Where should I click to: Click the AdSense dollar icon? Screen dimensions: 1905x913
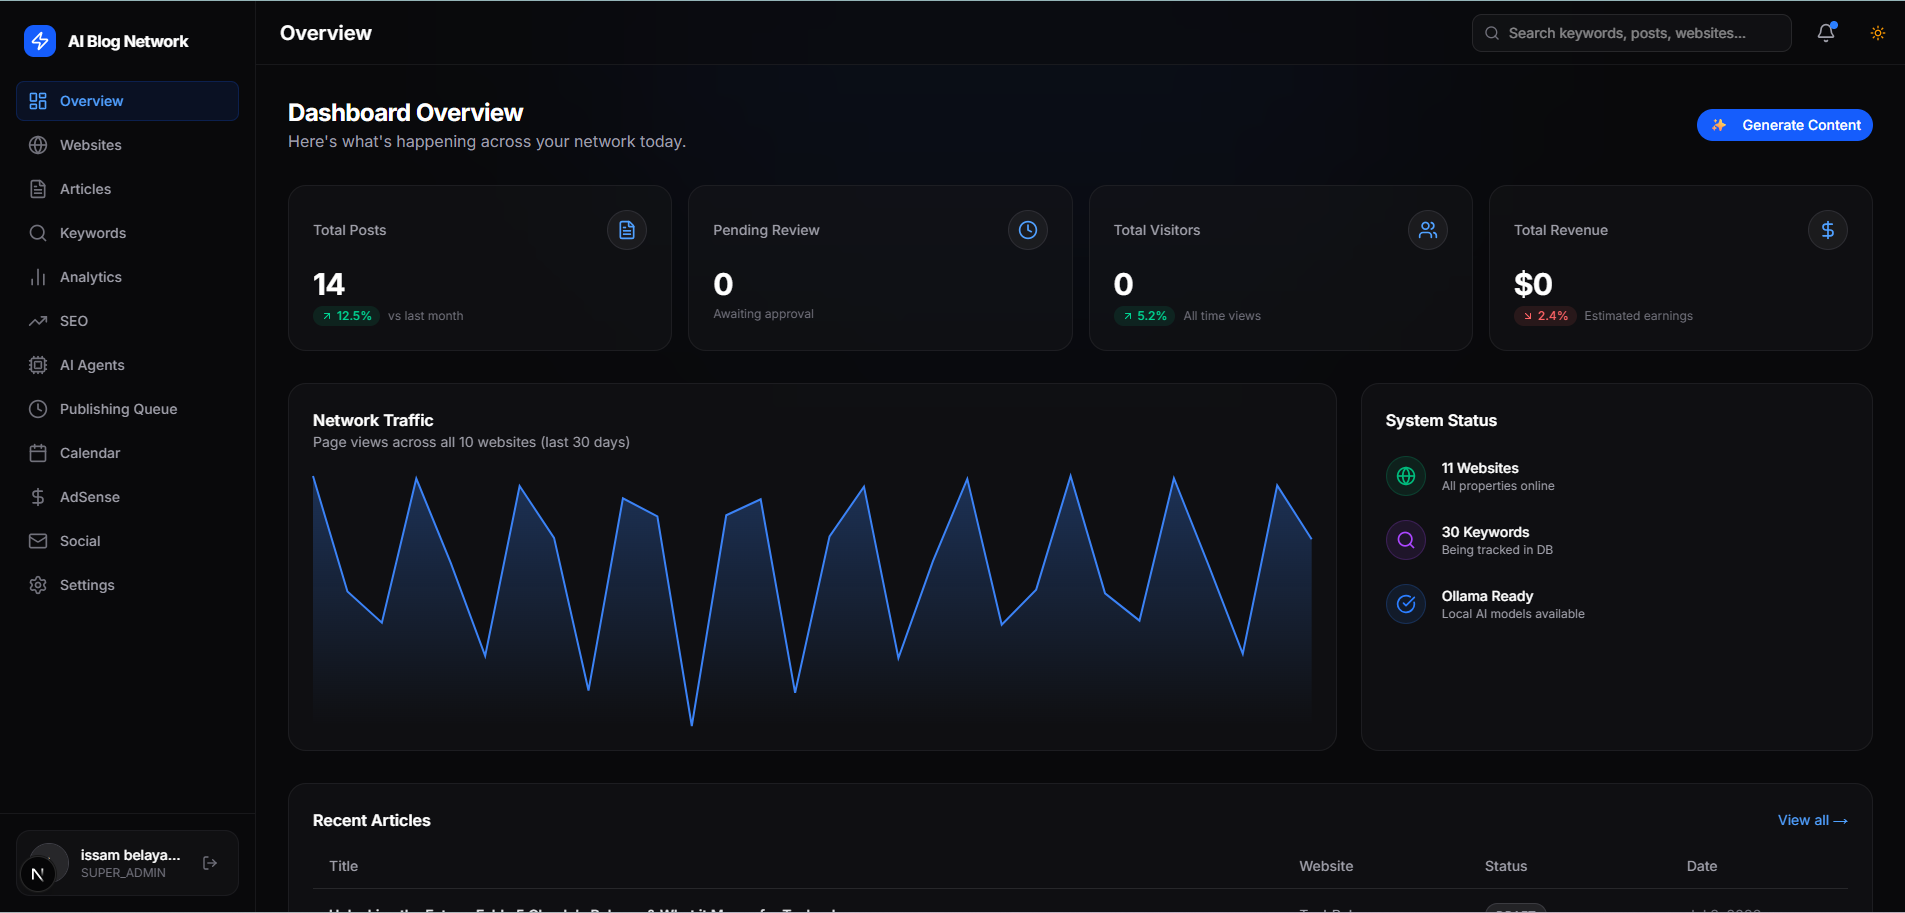pyautogui.click(x=38, y=497)
